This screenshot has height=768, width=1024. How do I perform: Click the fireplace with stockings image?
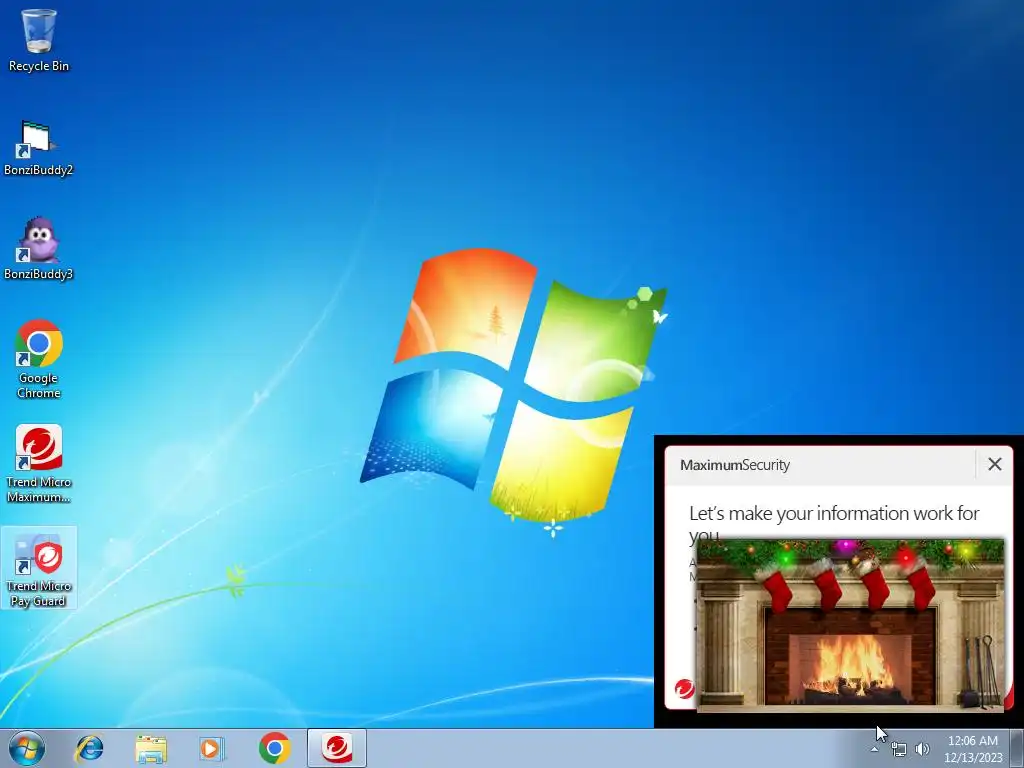(850, 625)
